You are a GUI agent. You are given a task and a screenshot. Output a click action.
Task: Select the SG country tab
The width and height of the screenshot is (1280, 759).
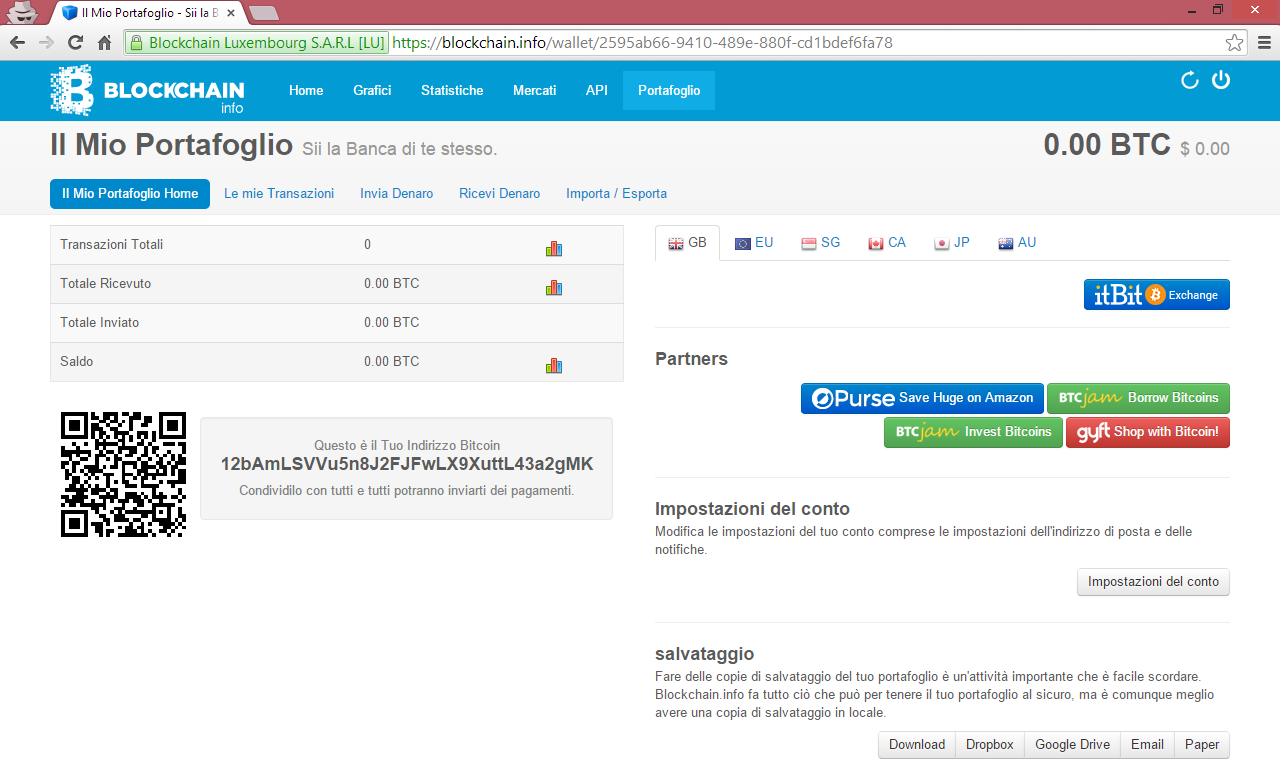tap(821, 243)
